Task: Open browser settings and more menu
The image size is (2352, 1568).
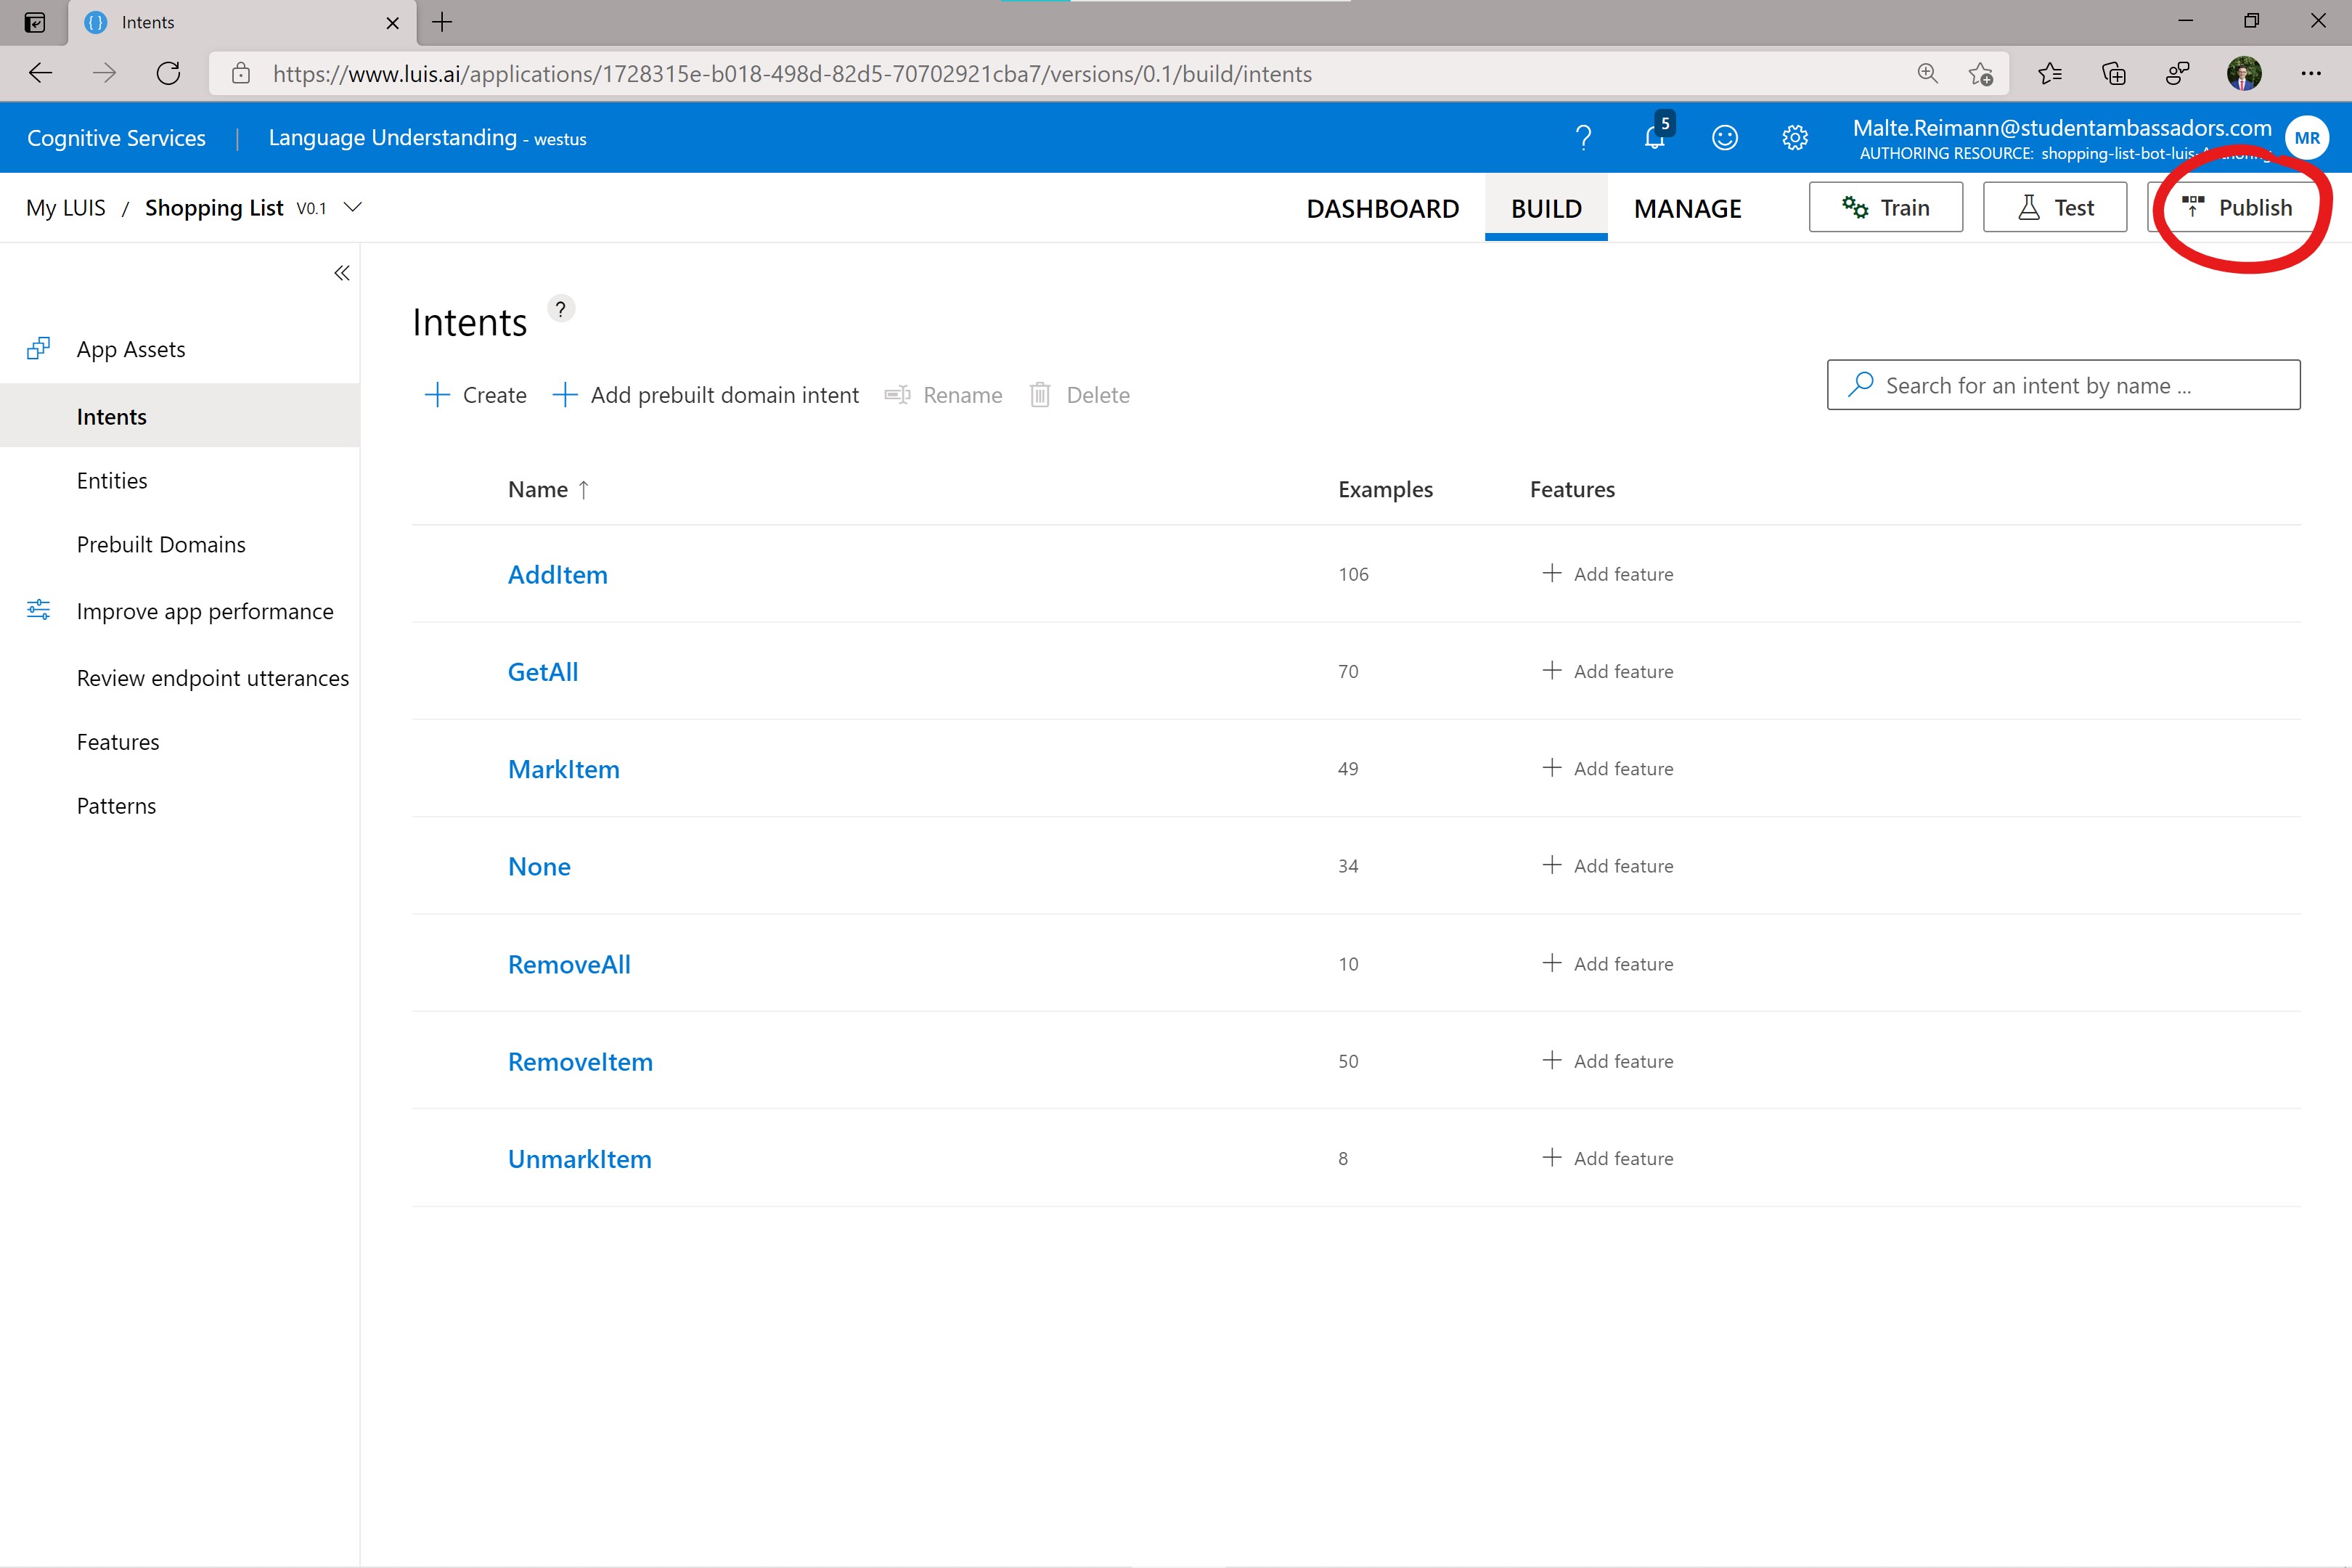Action: 2310,73
